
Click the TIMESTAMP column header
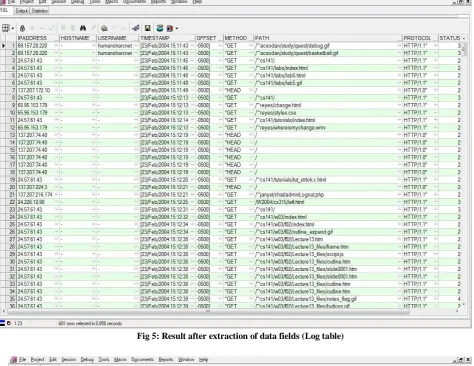point(167,38)
